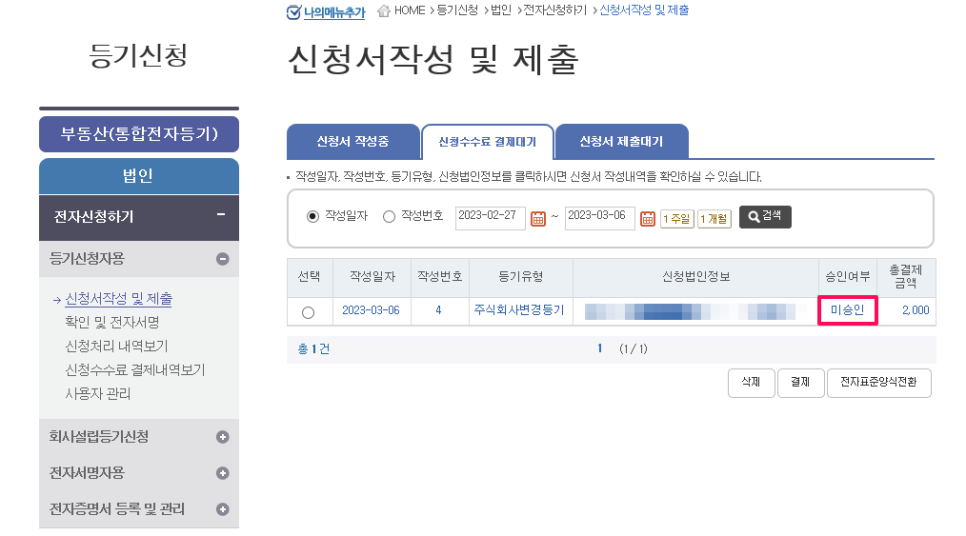Open the start date calendar icon

(x=538, y=218)
